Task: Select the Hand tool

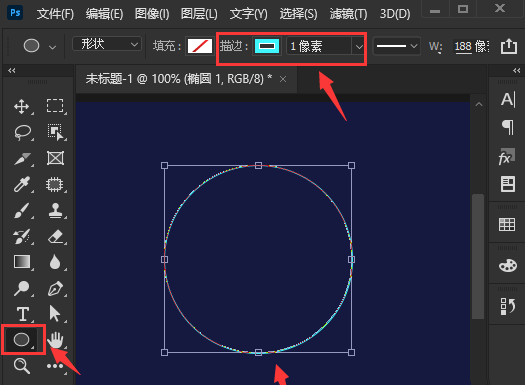Action: click(55, 340)
